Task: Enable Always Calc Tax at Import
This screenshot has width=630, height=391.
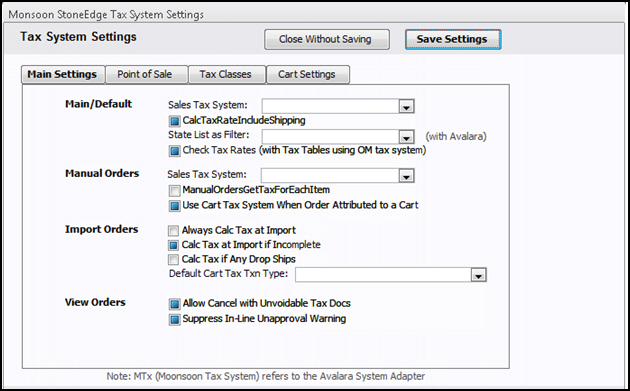Action: coord(173,231)
